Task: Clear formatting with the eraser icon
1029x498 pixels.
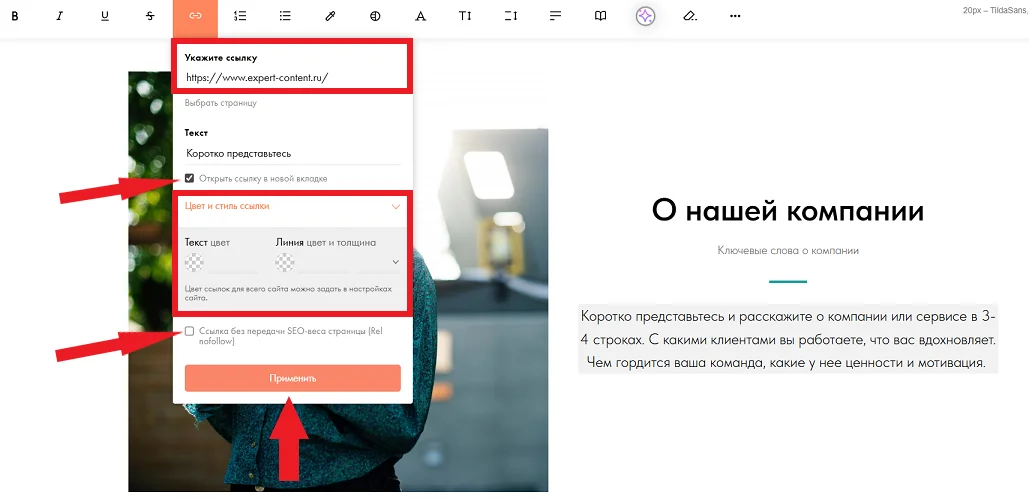Action: coord(690,16)
